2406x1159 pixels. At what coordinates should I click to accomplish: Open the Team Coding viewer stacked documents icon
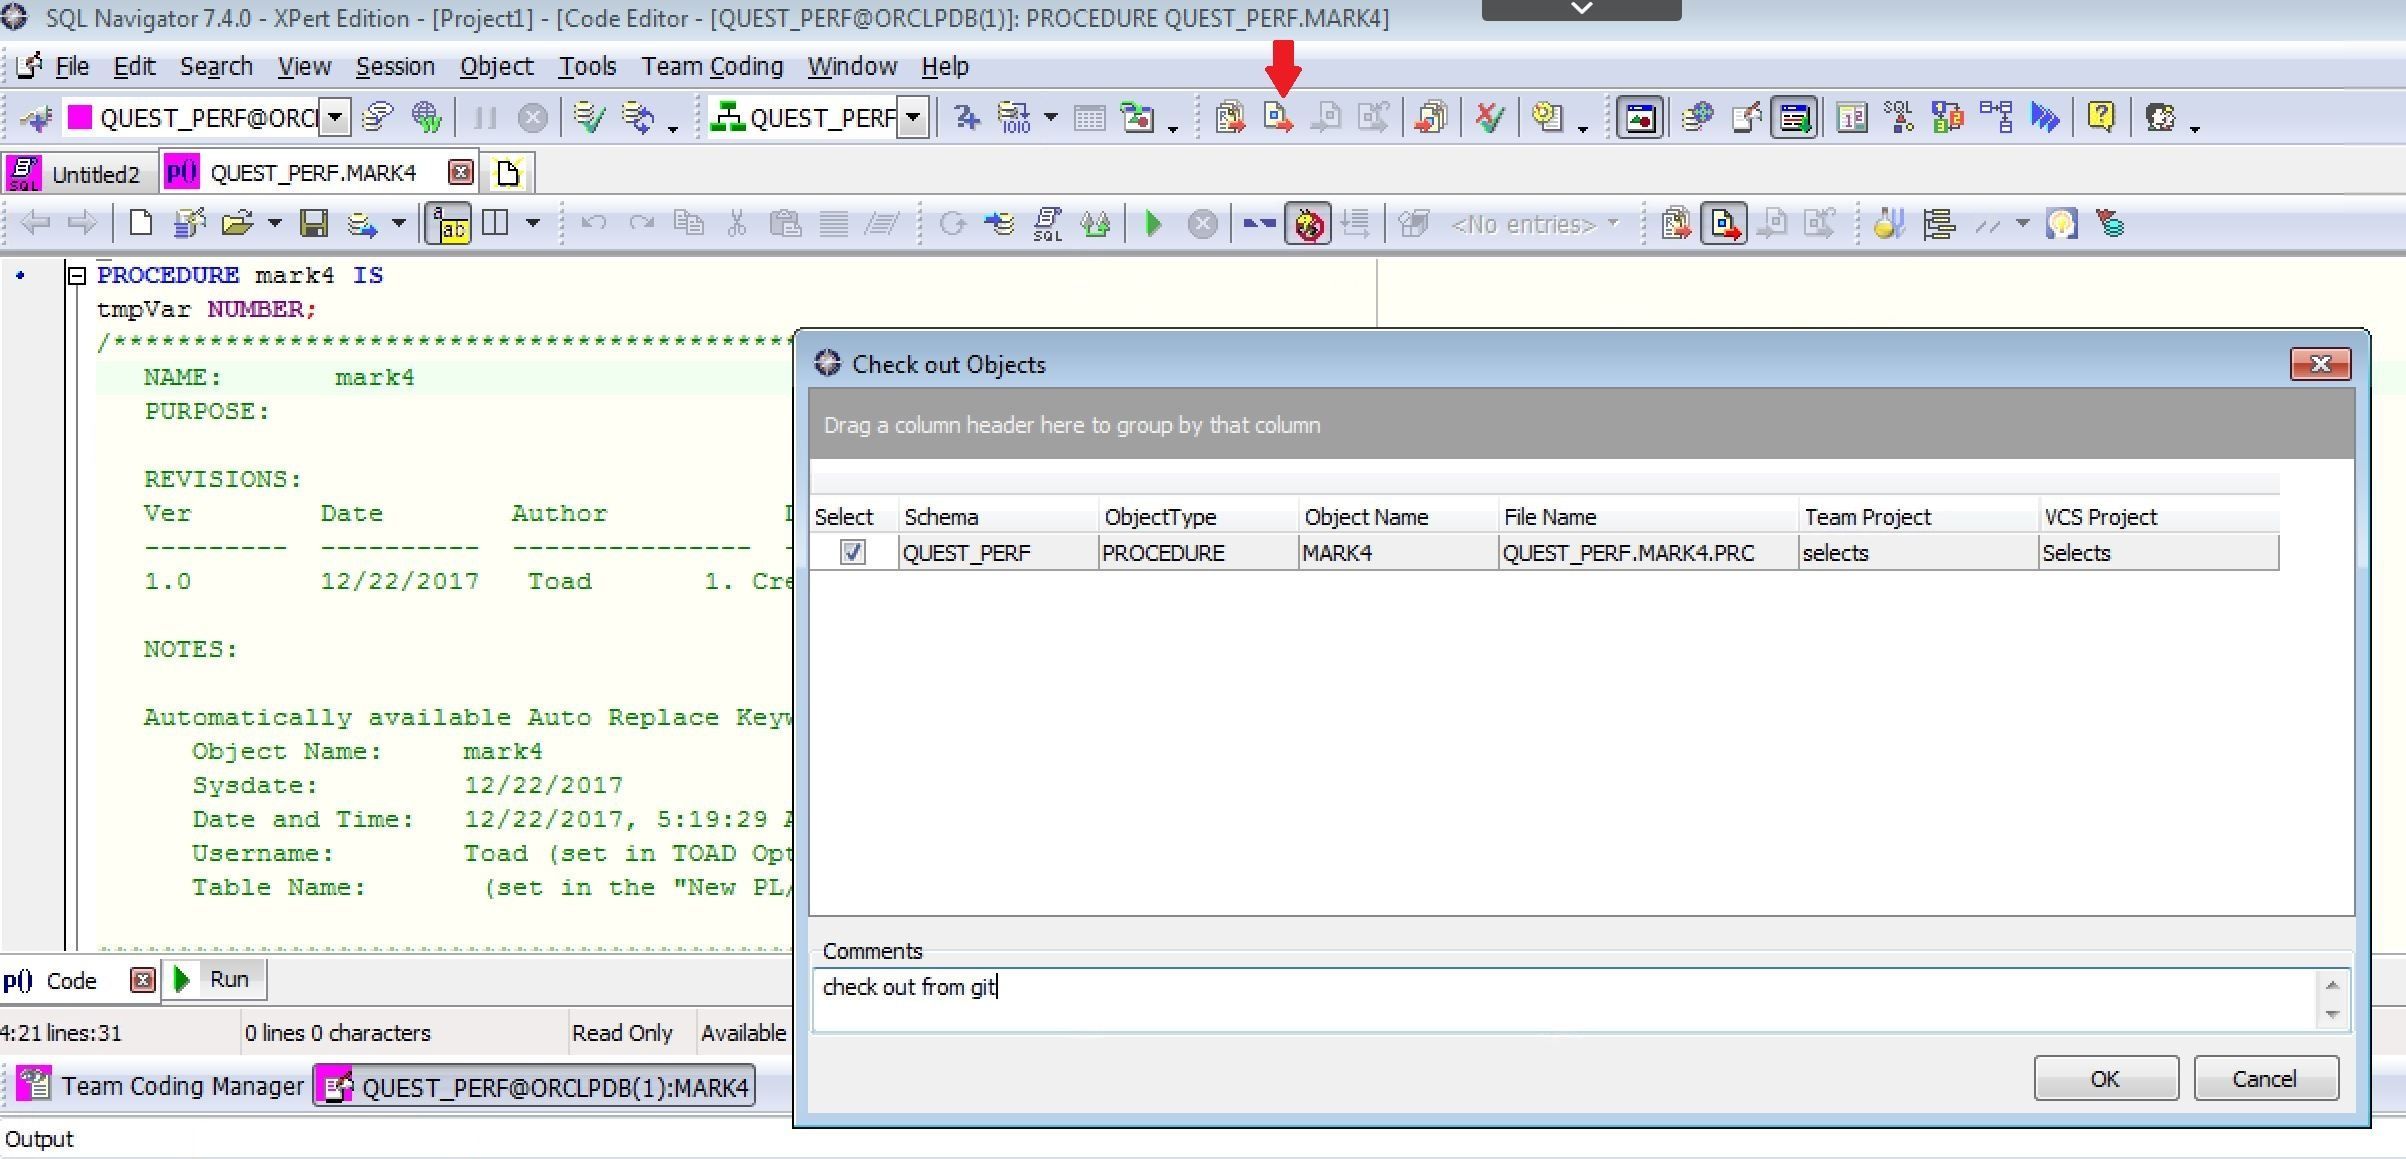(x=1431, y=118)
